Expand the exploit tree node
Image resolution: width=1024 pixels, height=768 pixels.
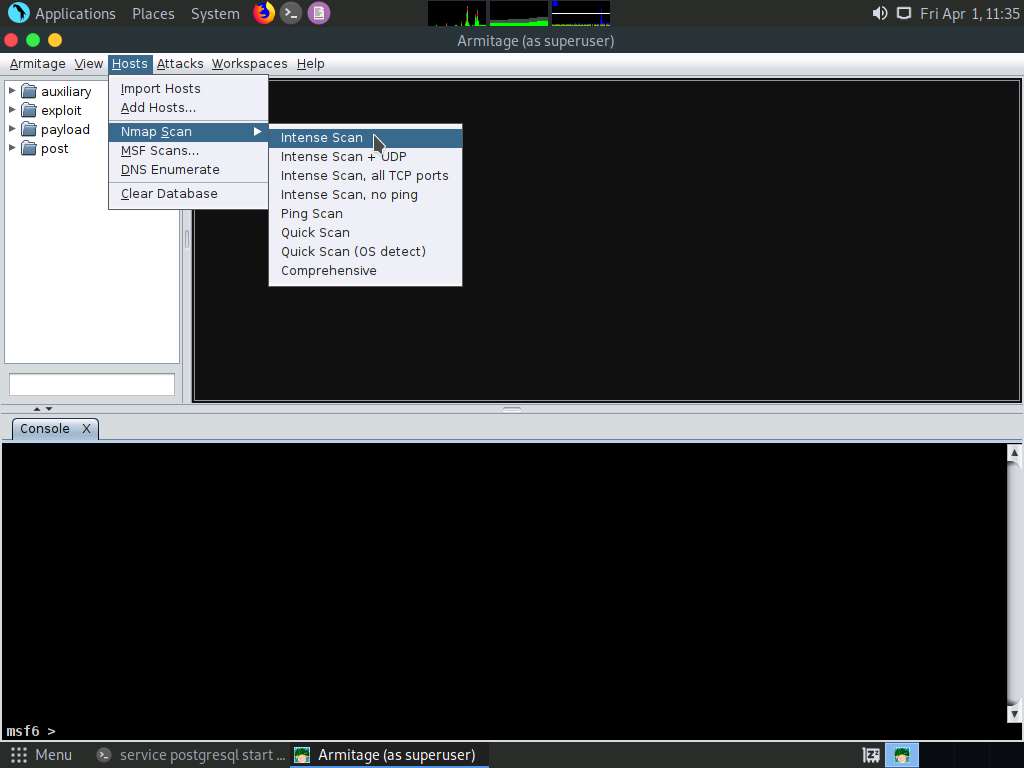pos(12,110)
